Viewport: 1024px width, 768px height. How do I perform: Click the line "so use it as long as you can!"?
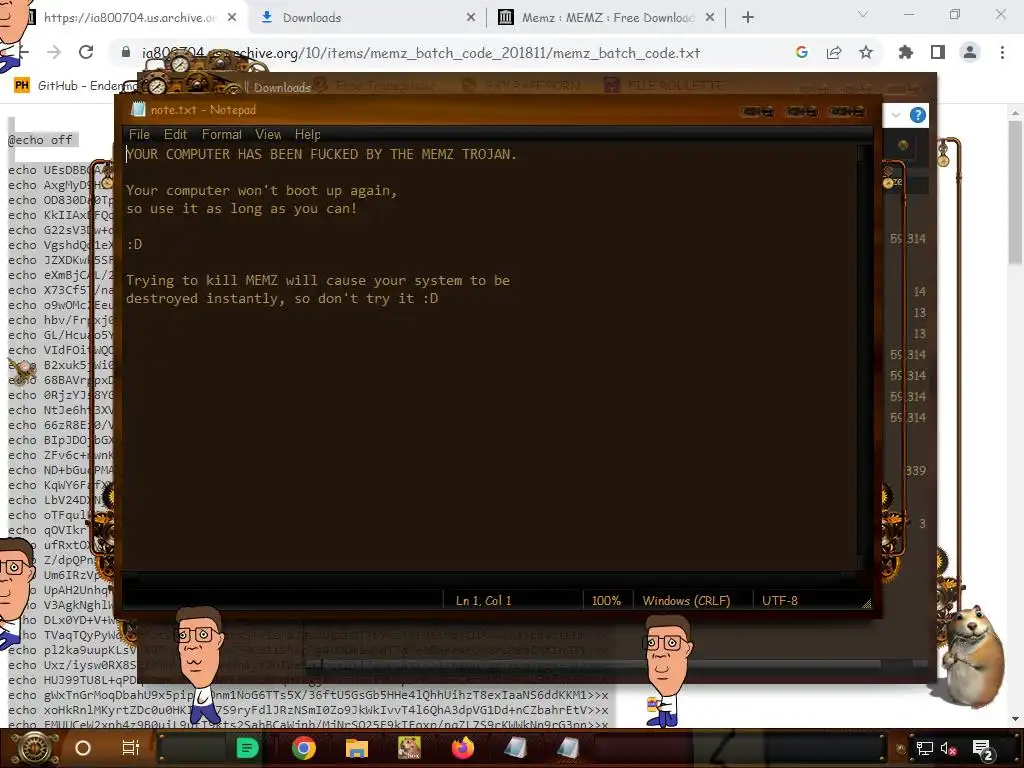[x=242, y=208]
